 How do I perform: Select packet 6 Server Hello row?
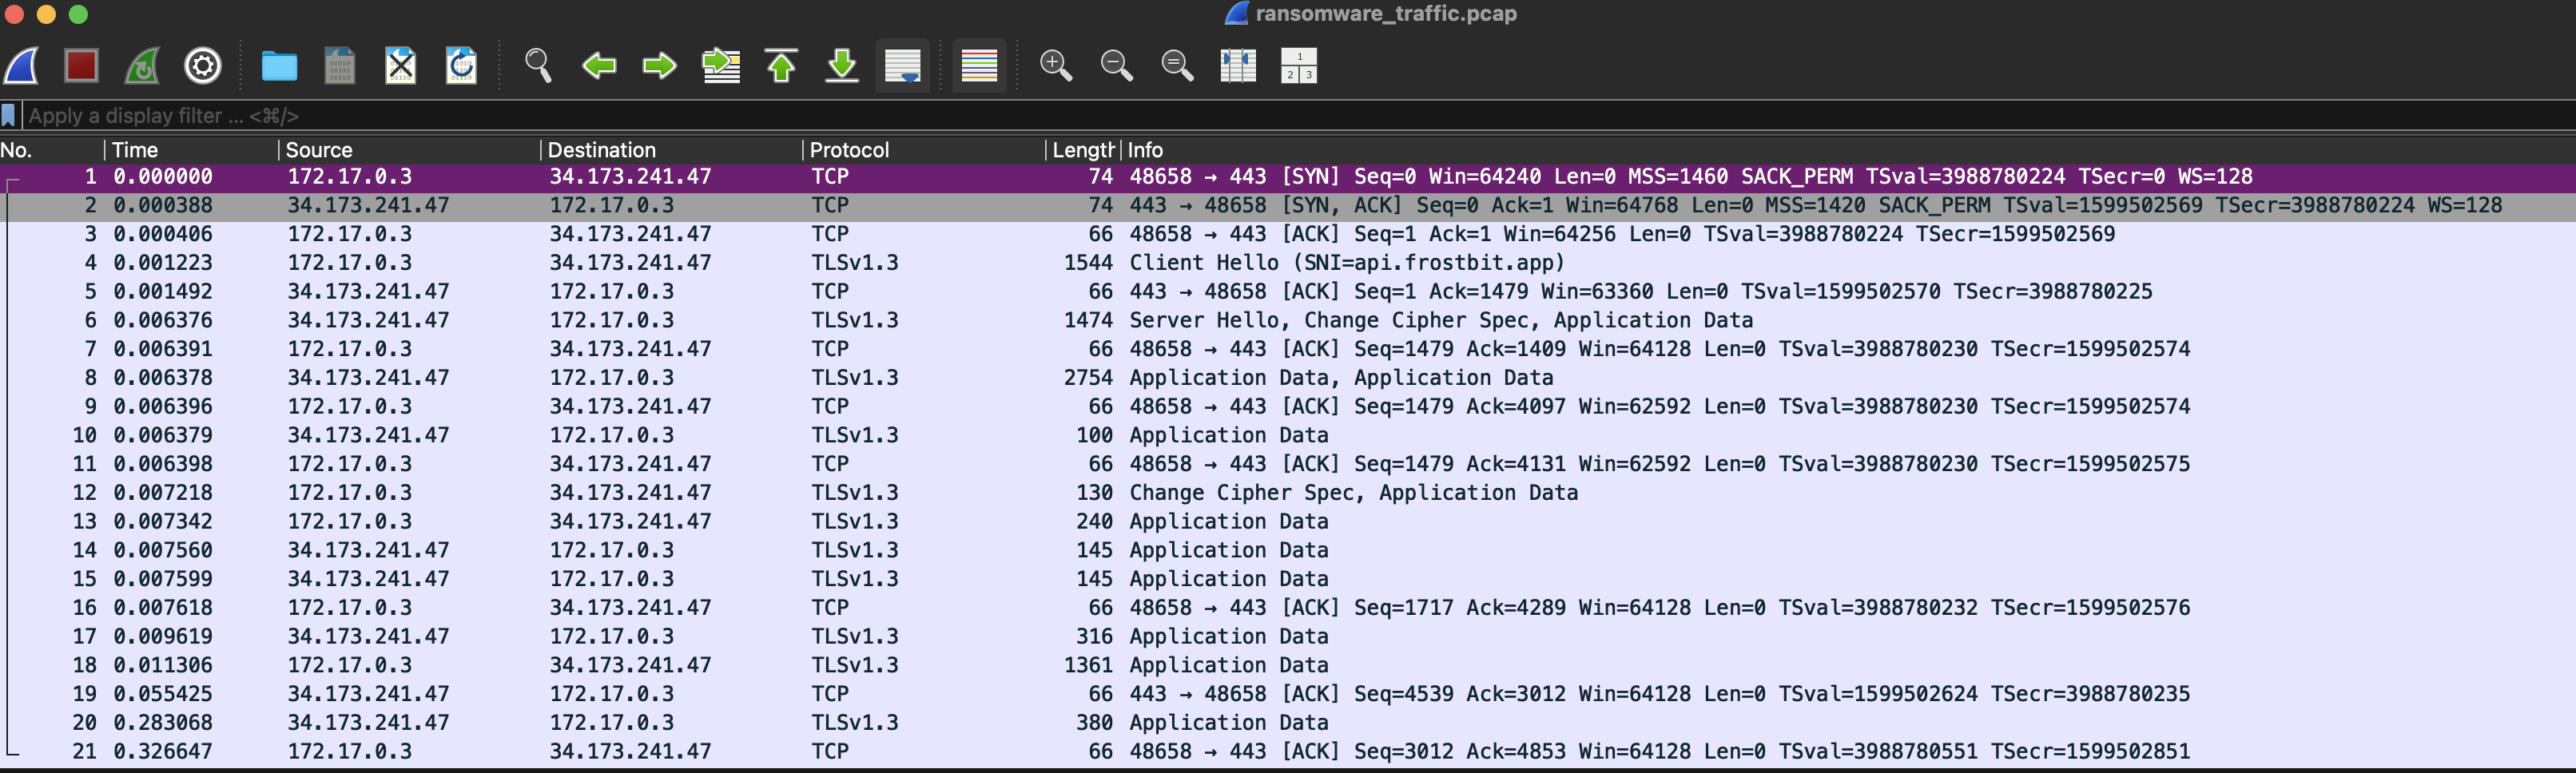pos(1288,321)
